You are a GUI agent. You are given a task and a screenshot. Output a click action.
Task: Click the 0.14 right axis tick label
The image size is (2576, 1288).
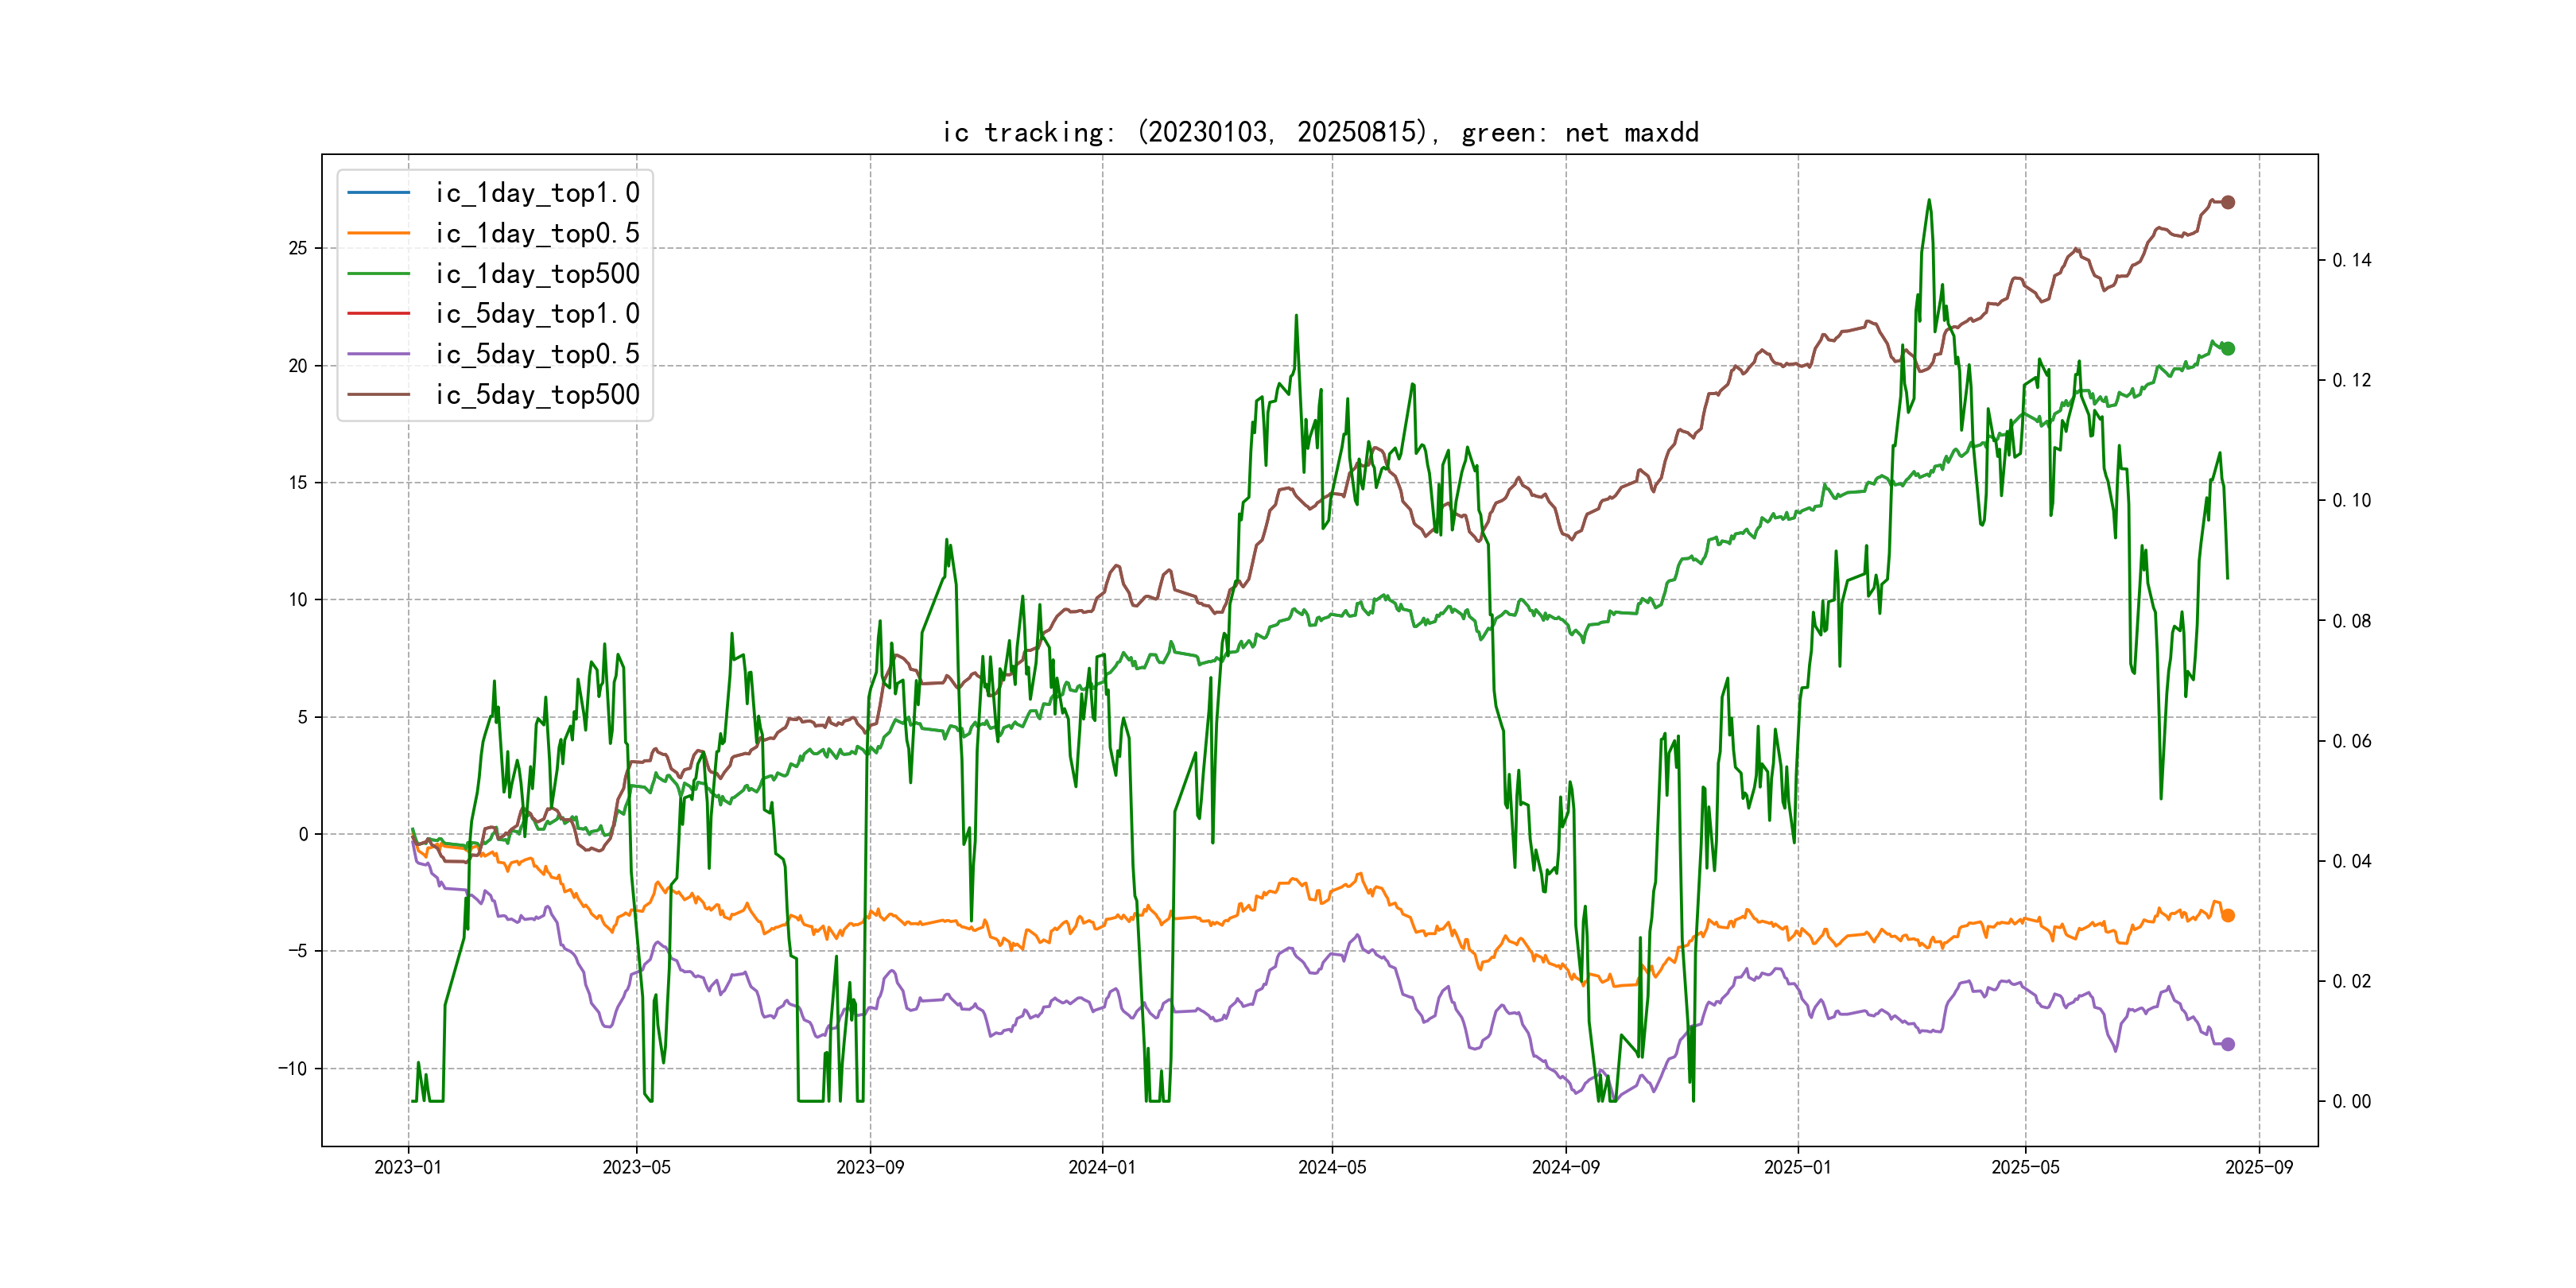click(x=2351, y=260)
